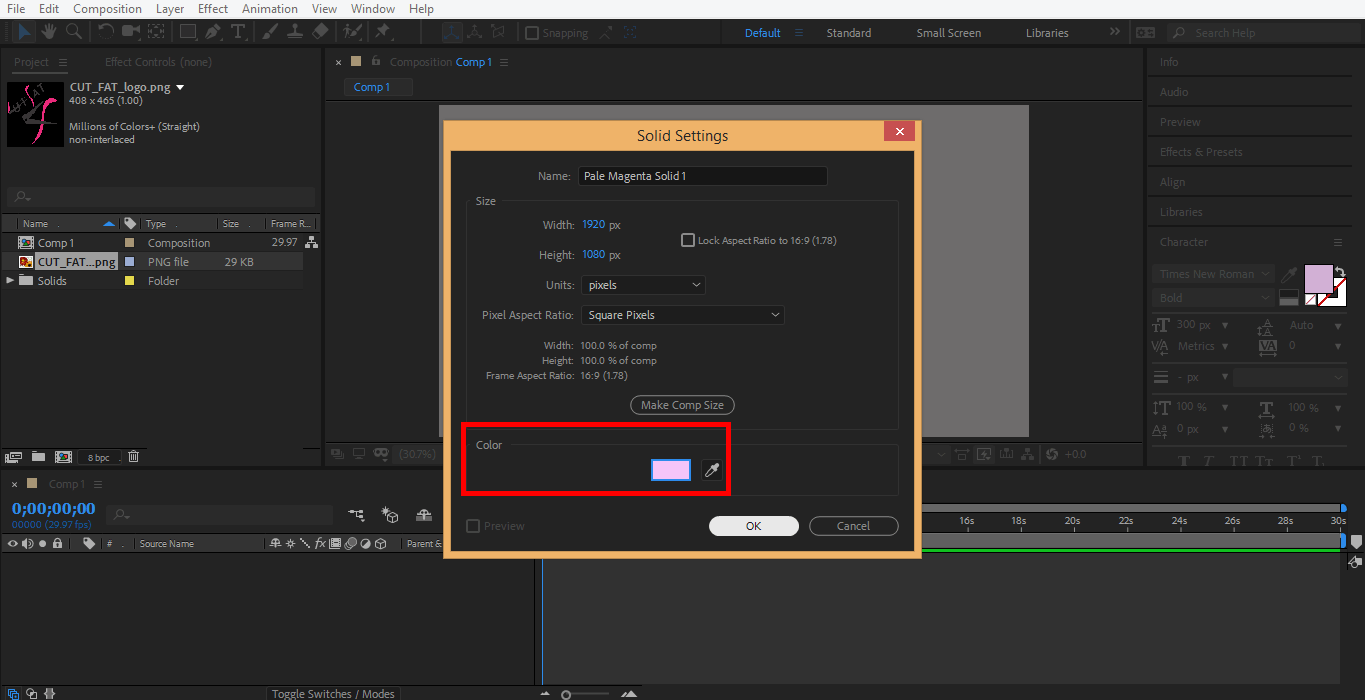Click the shy layers icon in timeline
Screen dimensions: 1365x700
(424, 514)
